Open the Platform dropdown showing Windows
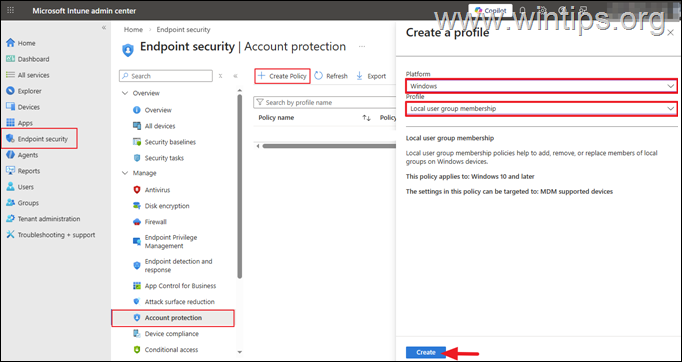 point(542,86)
